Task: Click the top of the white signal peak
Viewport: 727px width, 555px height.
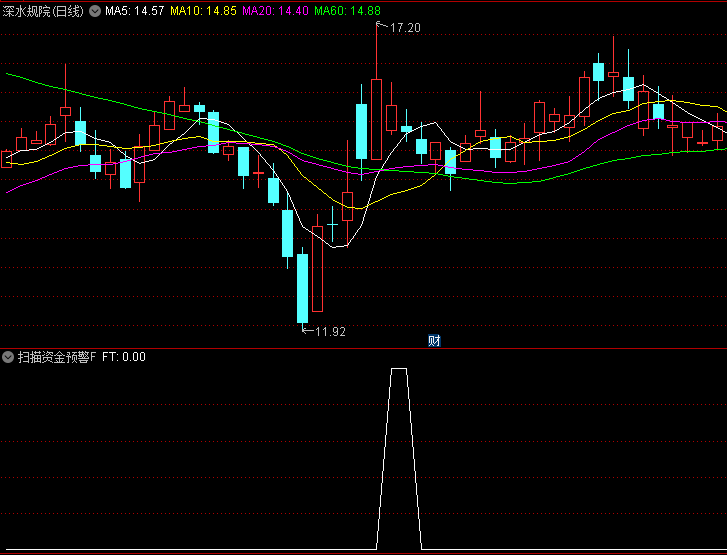Action: (x=399, y=369)
